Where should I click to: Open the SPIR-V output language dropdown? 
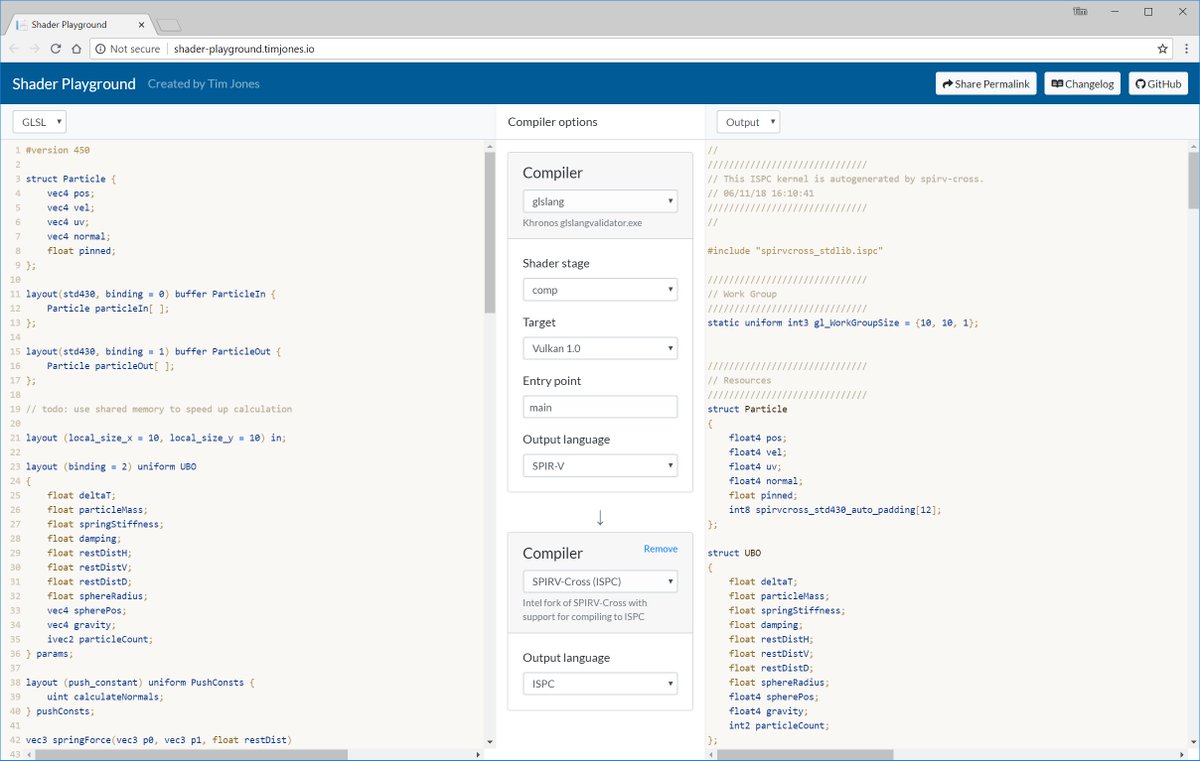click(x=600, y=466)
